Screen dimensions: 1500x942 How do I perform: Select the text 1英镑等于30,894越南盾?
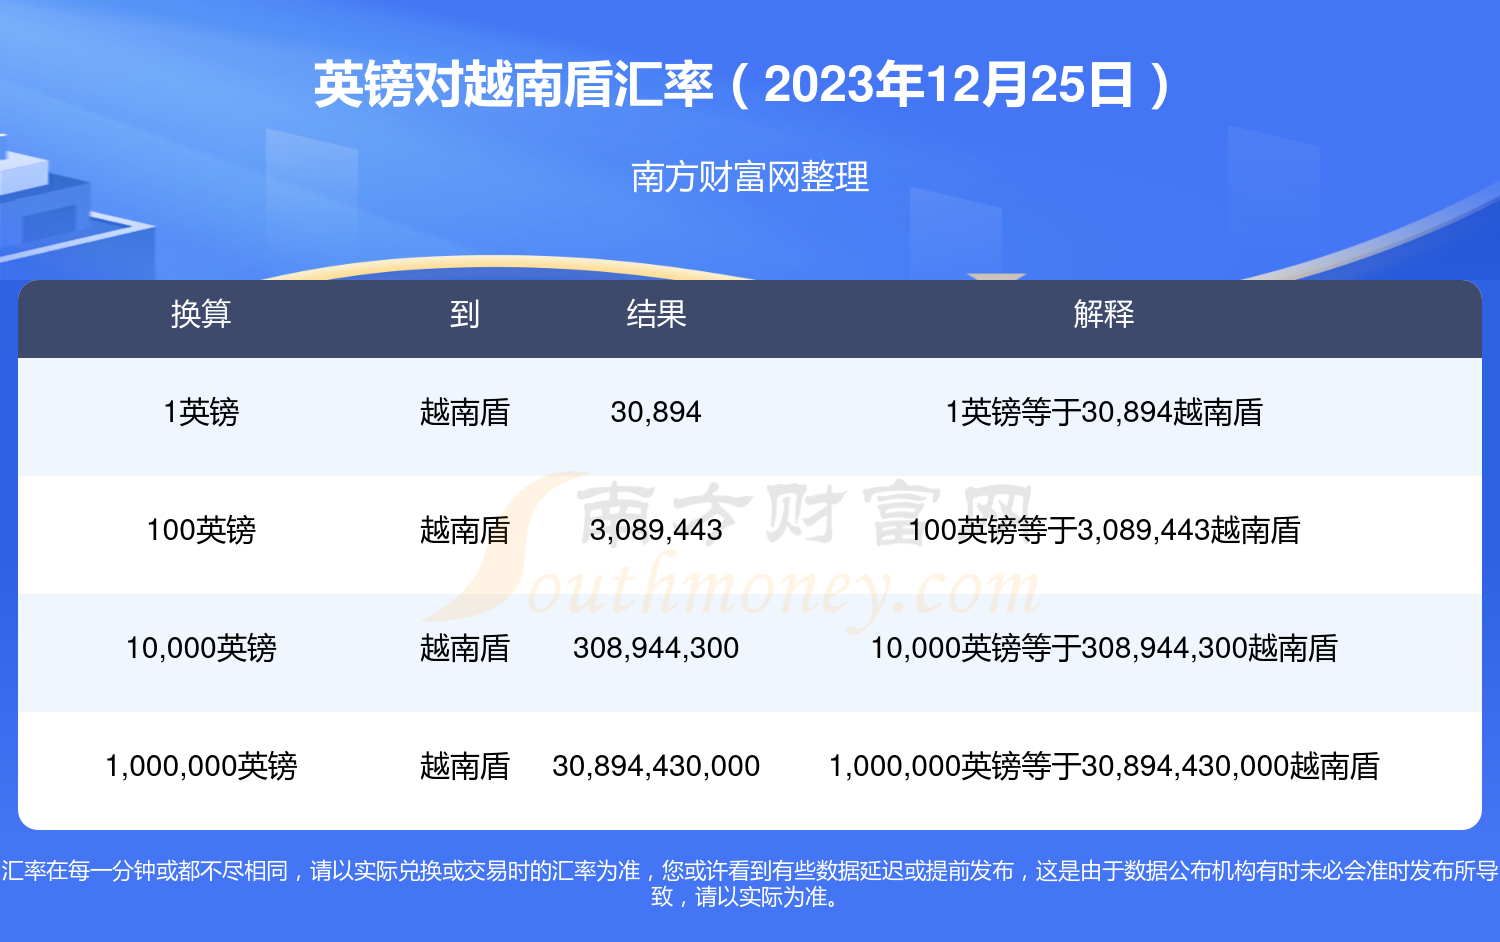pyautogui.click(x=1104, y=412)
